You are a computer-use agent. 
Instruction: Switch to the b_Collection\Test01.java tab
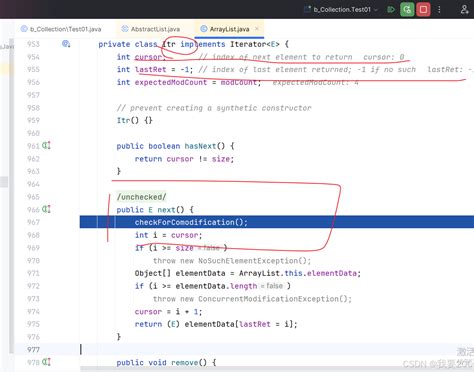tap(61, 29)
